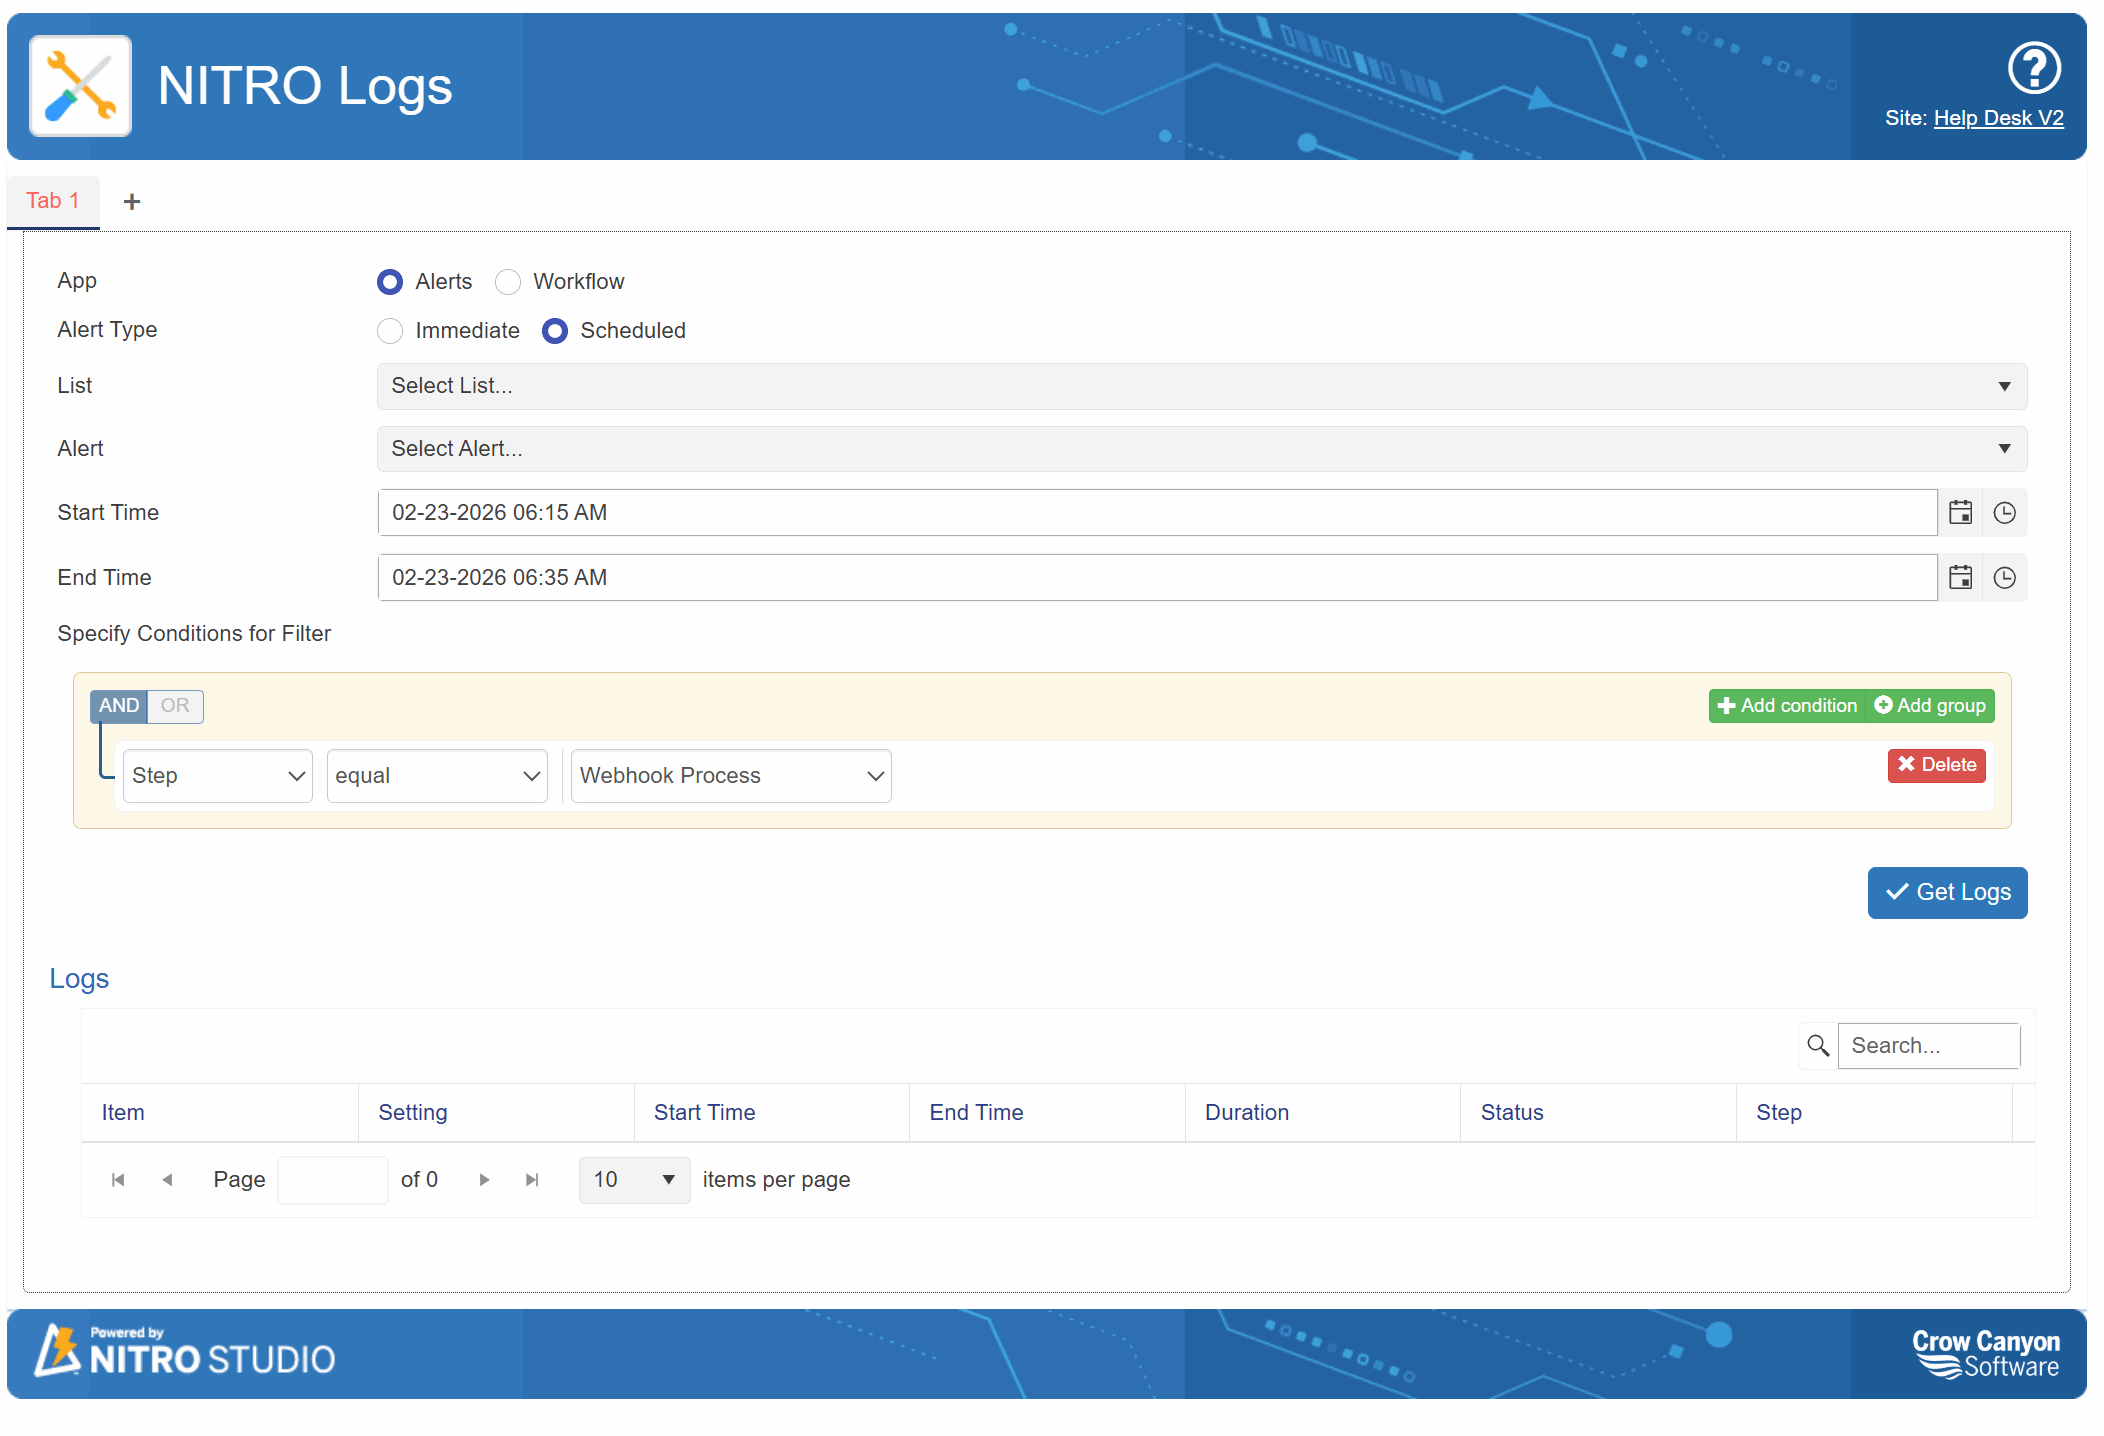
Task: Open the Start Time calendar picker icon
Action: pyautogui.click(x=1961, y=512)
